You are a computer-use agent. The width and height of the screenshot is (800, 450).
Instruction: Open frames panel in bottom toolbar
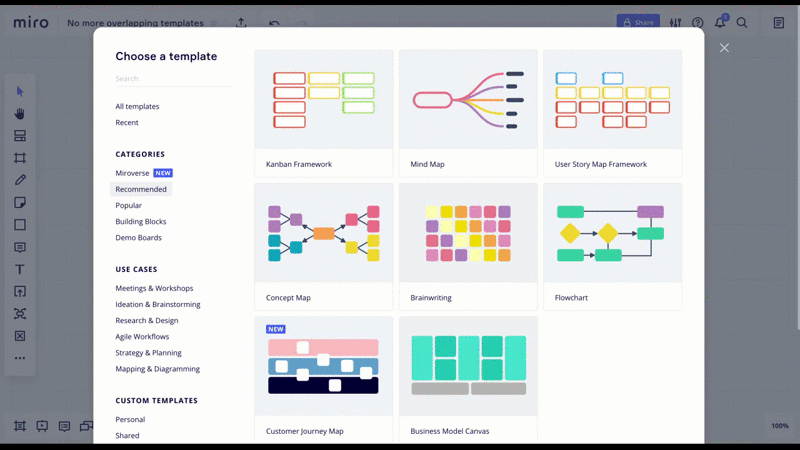20,426
